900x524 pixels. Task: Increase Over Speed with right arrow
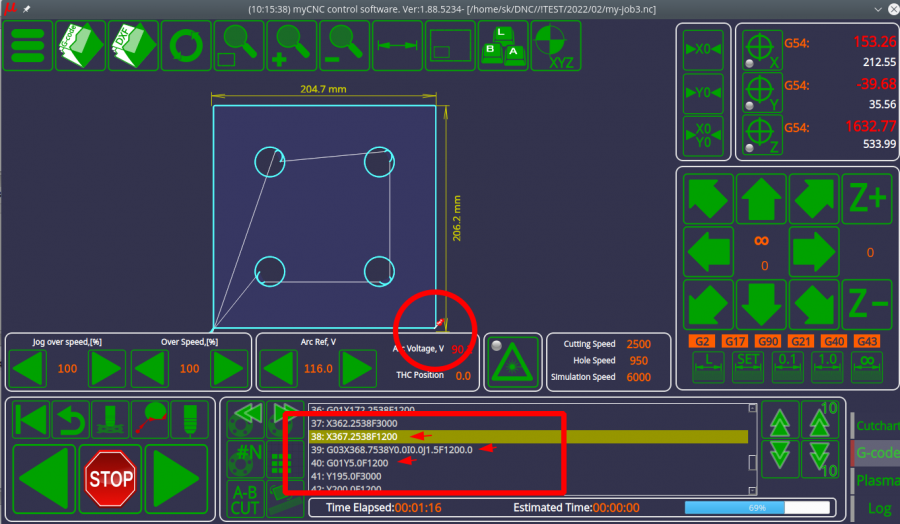229,369
